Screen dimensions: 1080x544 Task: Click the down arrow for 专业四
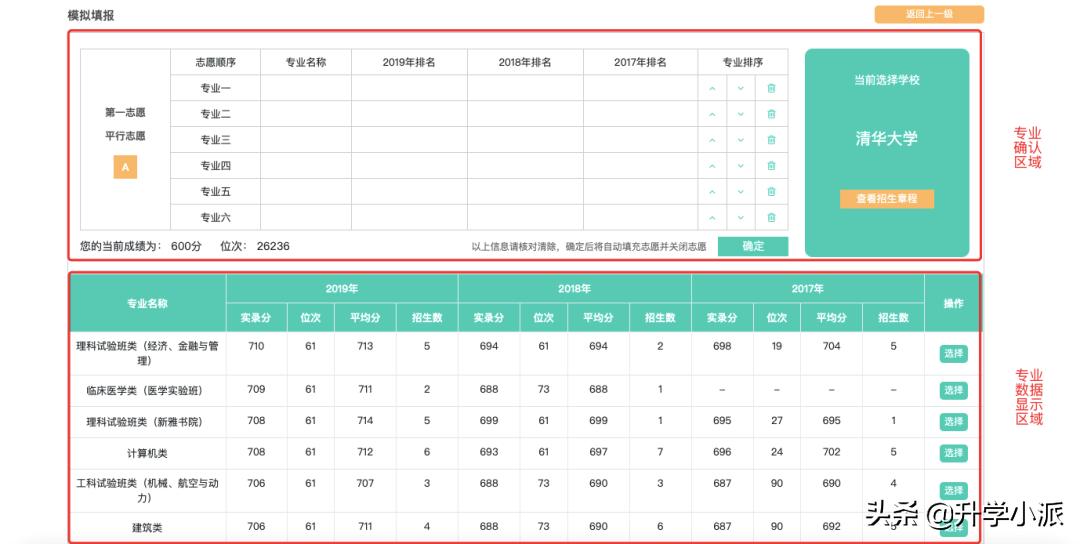tap(740, 166)
